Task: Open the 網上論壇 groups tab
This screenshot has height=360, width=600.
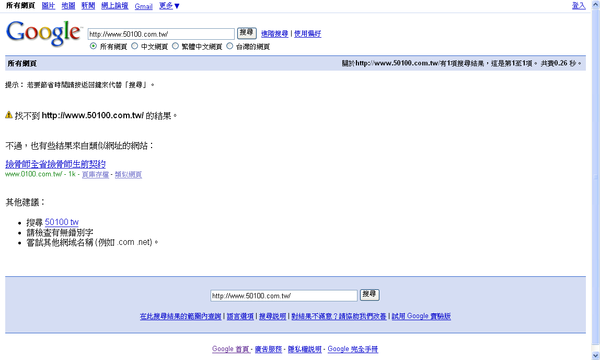Action: (x=114, y=6)
